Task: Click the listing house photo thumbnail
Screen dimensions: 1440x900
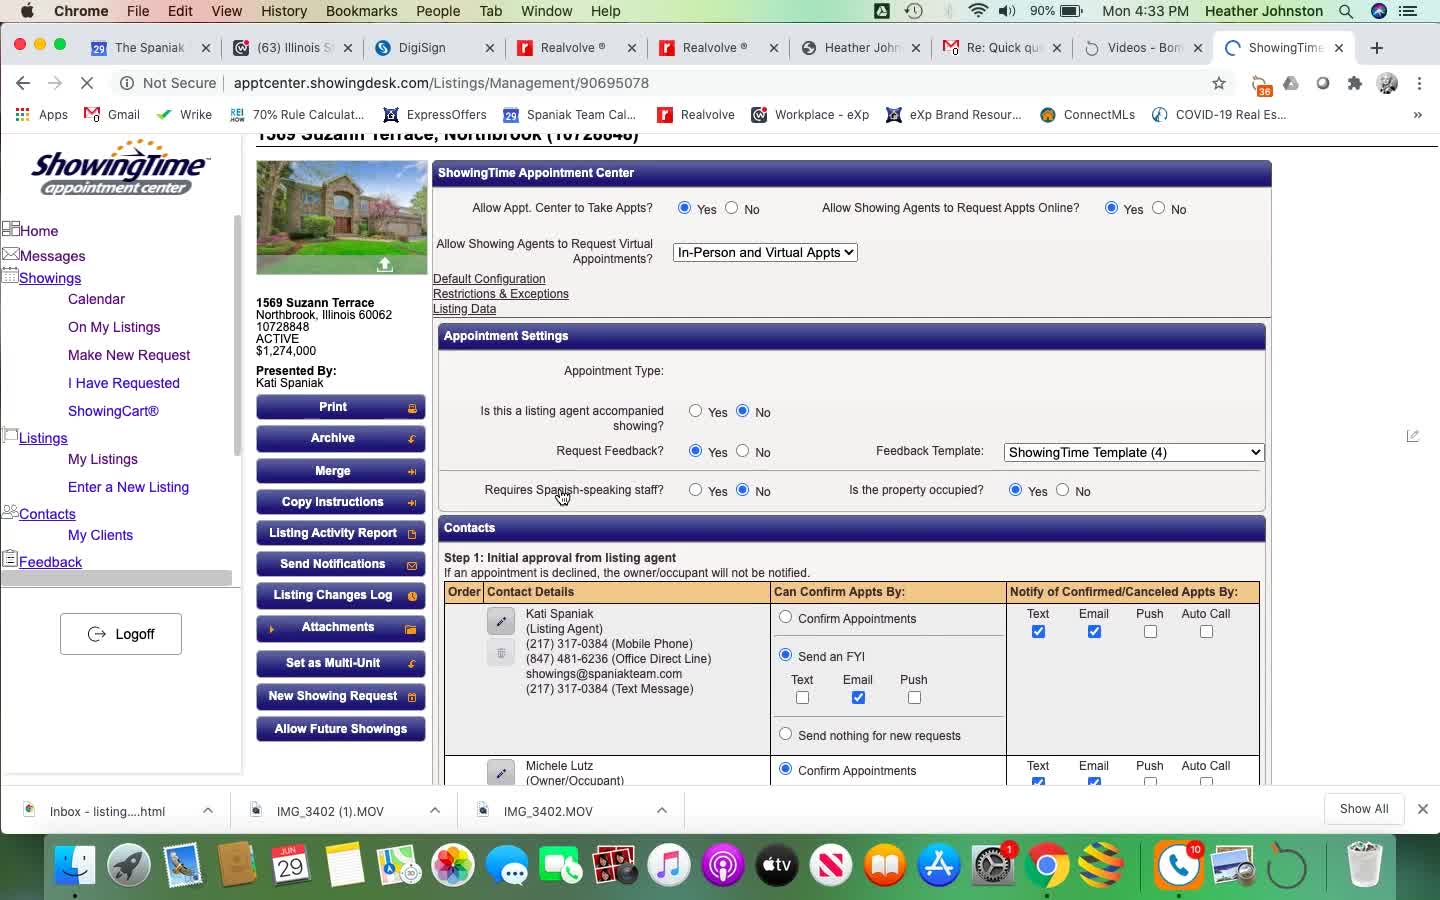Action: (342, 217)
